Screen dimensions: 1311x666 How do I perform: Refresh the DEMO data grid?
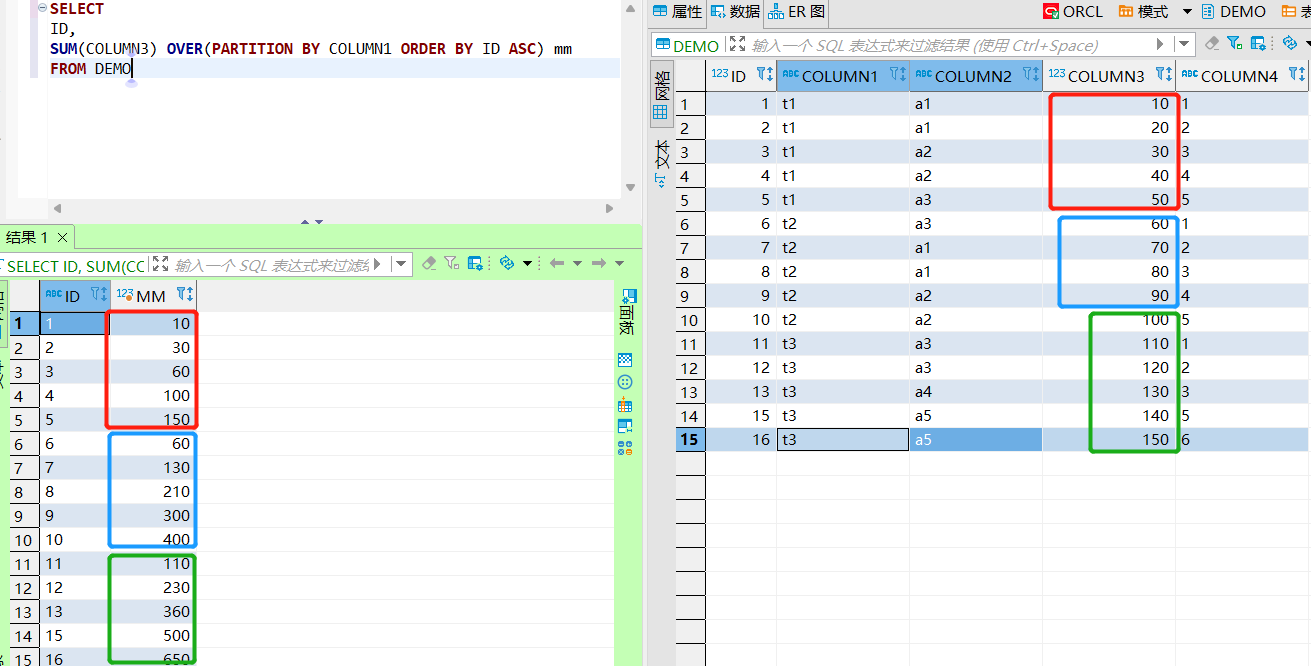click(x=1289, y=43)
